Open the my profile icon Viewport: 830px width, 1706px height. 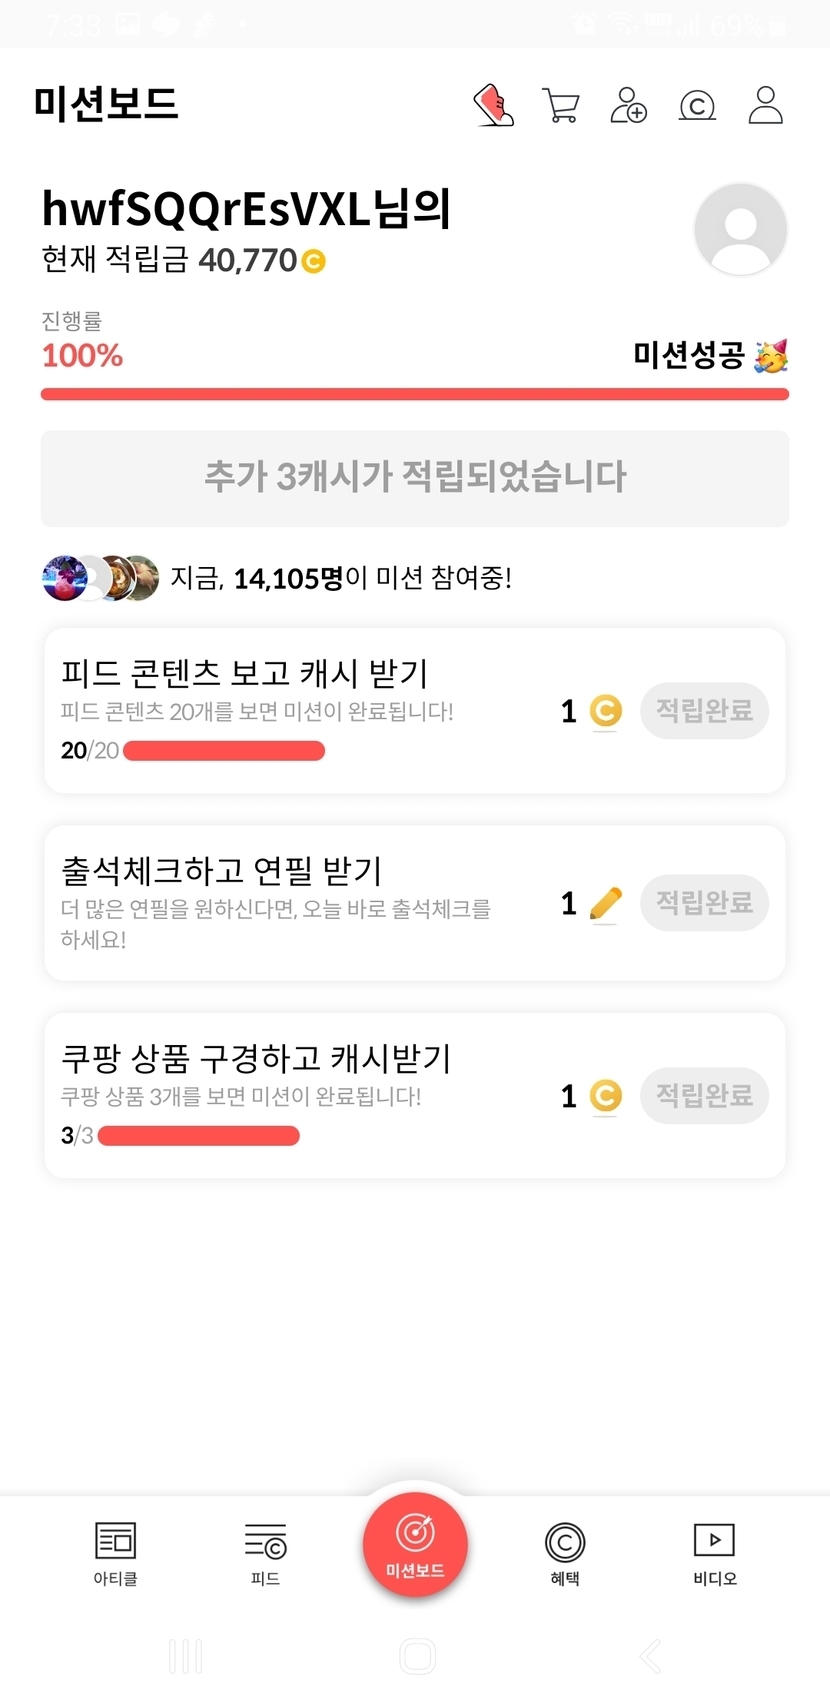pyautogui.click(x=765, y=105)
